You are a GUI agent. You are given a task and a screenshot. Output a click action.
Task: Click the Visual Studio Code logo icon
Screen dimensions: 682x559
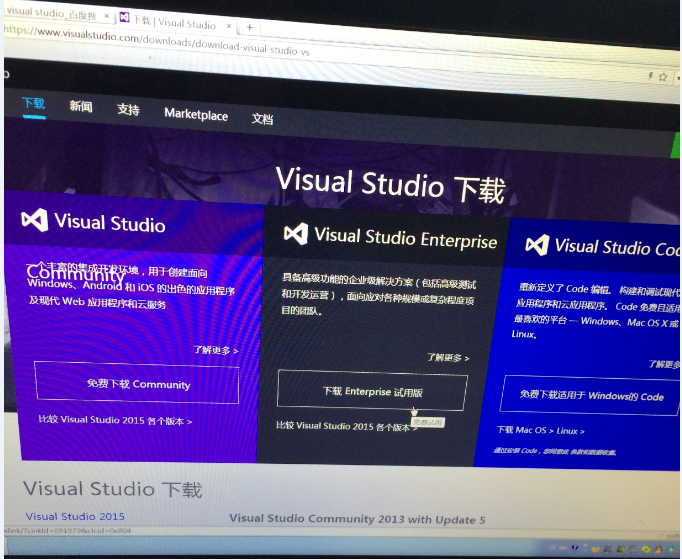(537, 245)
